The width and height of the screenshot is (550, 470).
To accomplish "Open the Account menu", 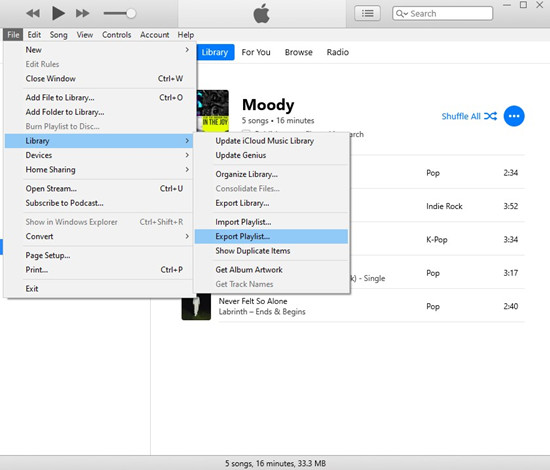I will pyautogui.click(x=155, y=35).
